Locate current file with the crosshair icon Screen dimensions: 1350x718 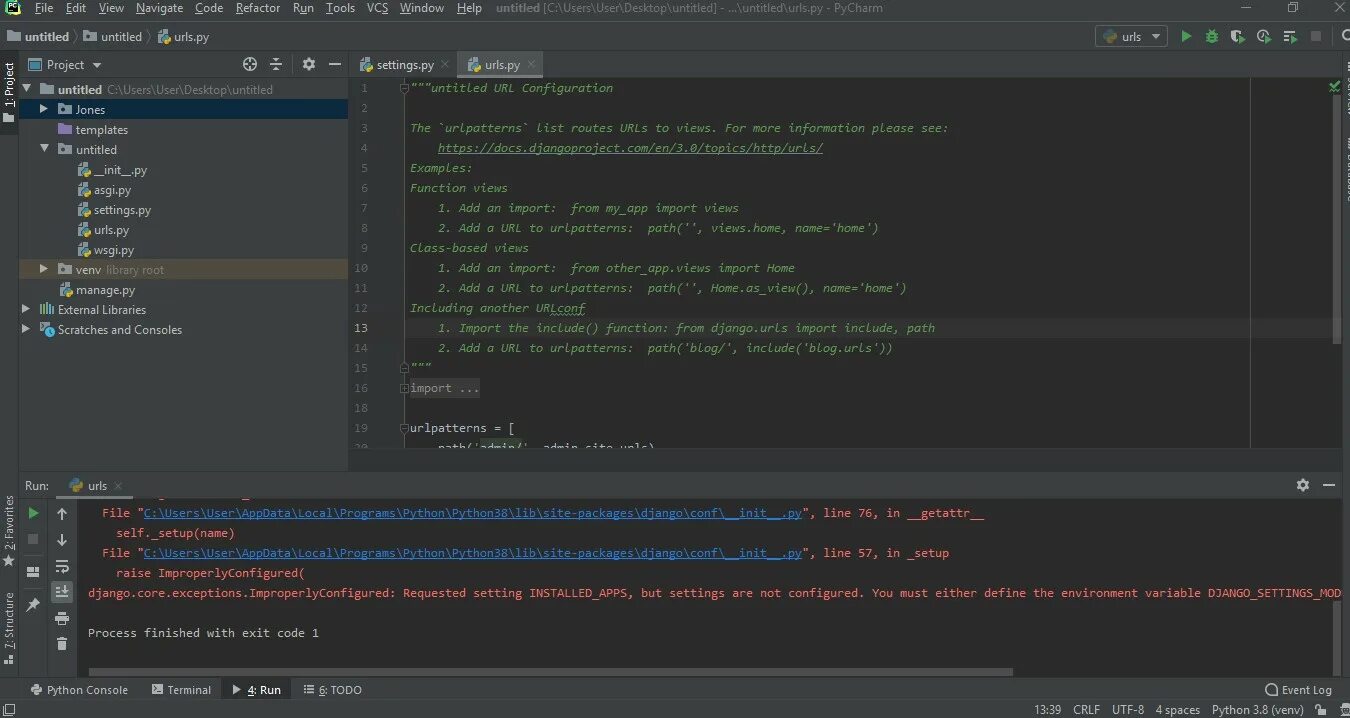(250, 64)
